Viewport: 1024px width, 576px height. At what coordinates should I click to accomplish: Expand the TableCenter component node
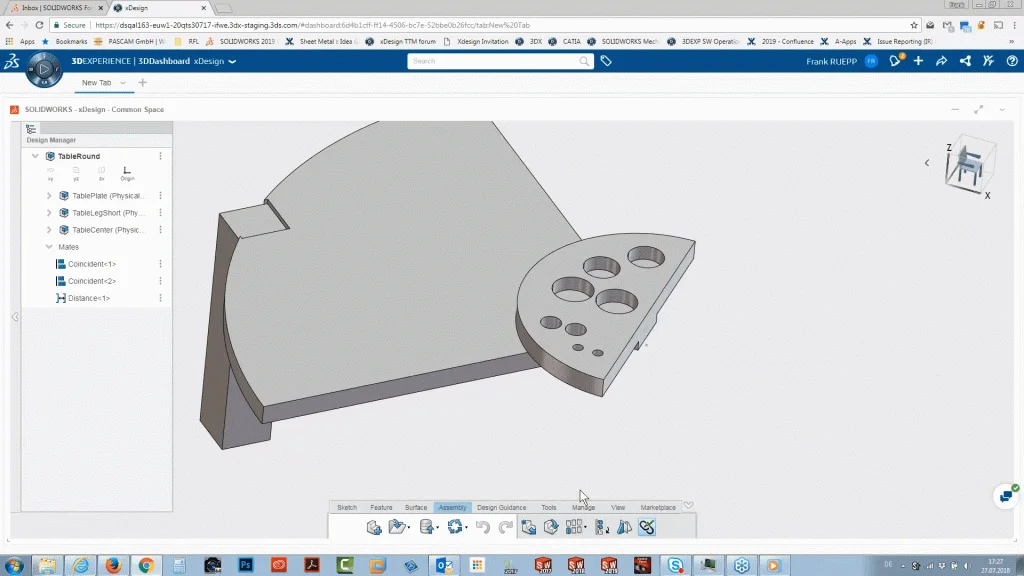pyautogui.click(x=49, y=230)
